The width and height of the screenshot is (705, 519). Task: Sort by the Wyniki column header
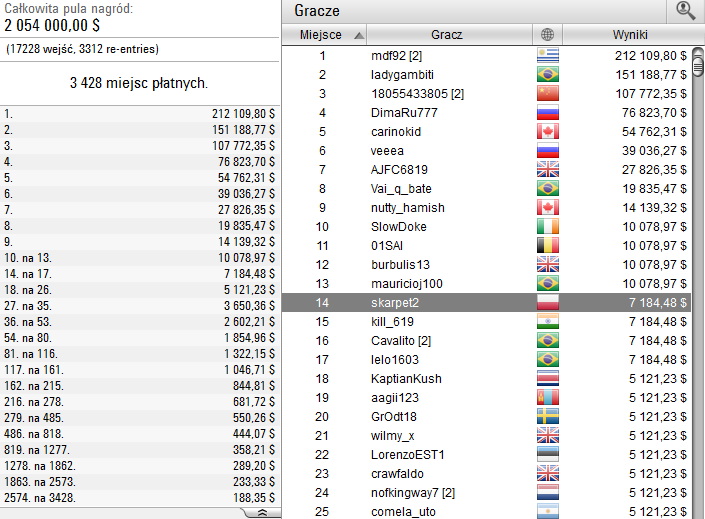[629, 35]
